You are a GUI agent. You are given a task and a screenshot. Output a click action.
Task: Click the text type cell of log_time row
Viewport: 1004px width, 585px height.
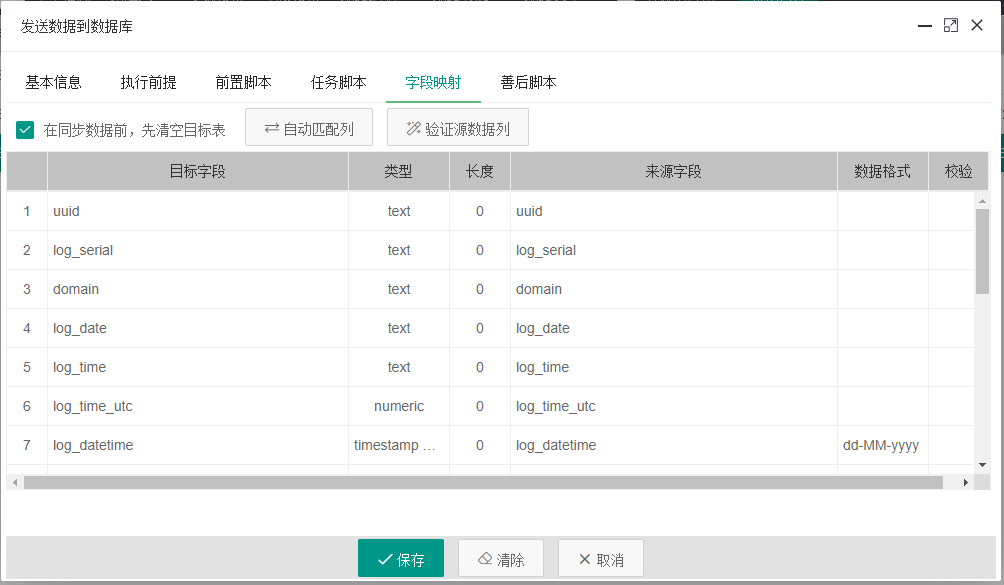click(399, 367)
